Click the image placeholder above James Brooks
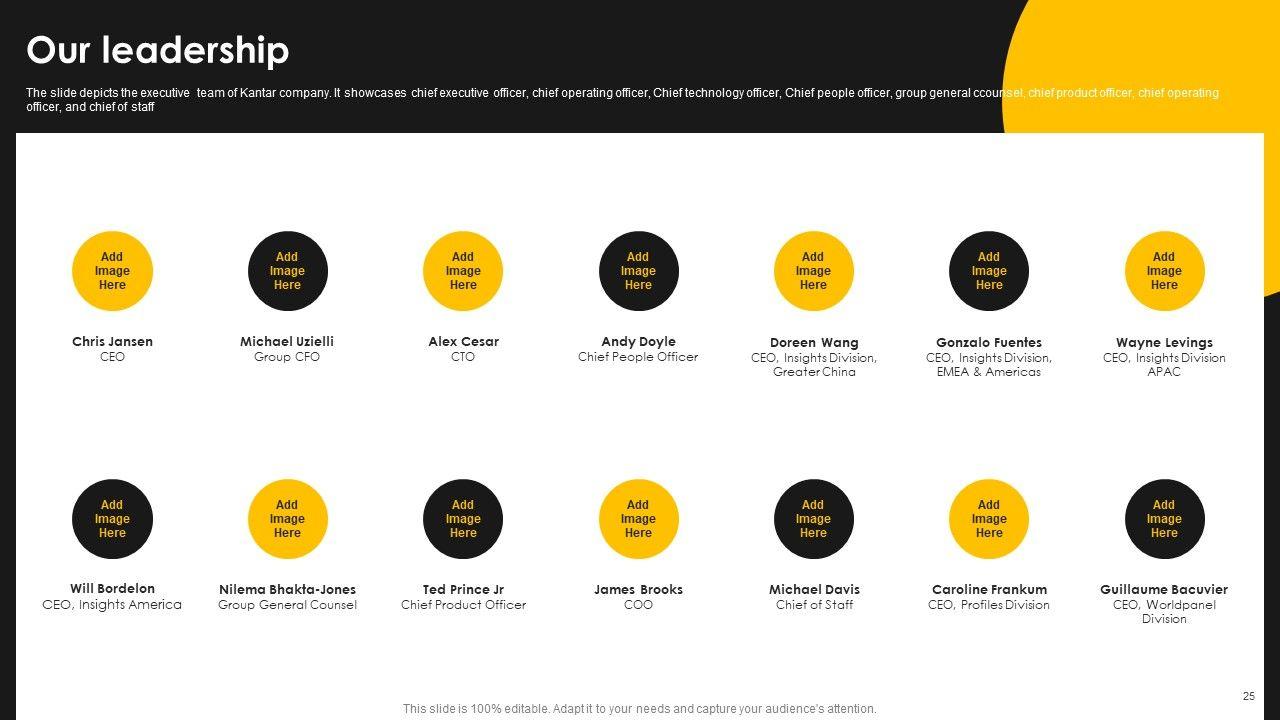The width and height of the screenshot is (1280, 720). pyautogui.click(x=638, y=519)
